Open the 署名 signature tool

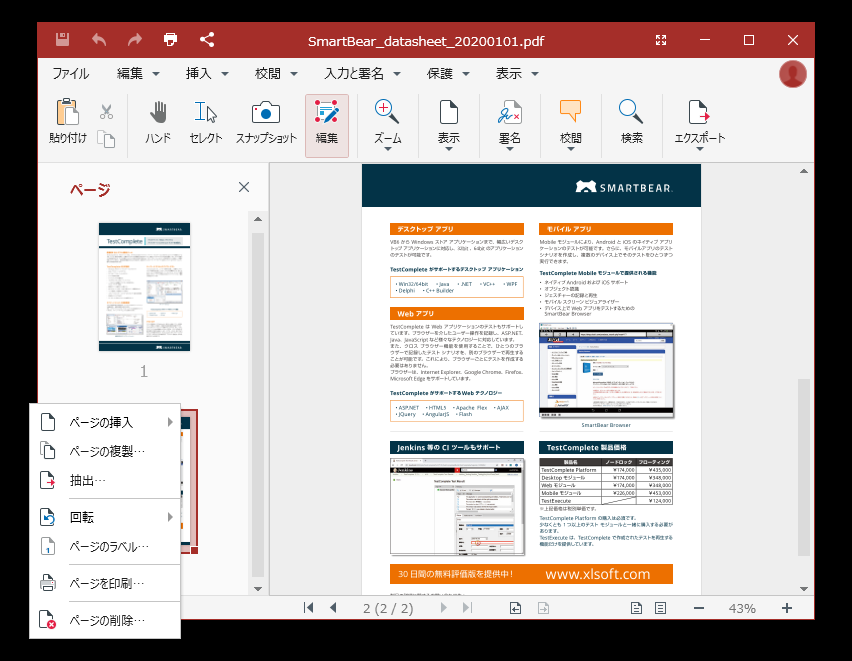(510, 126)
